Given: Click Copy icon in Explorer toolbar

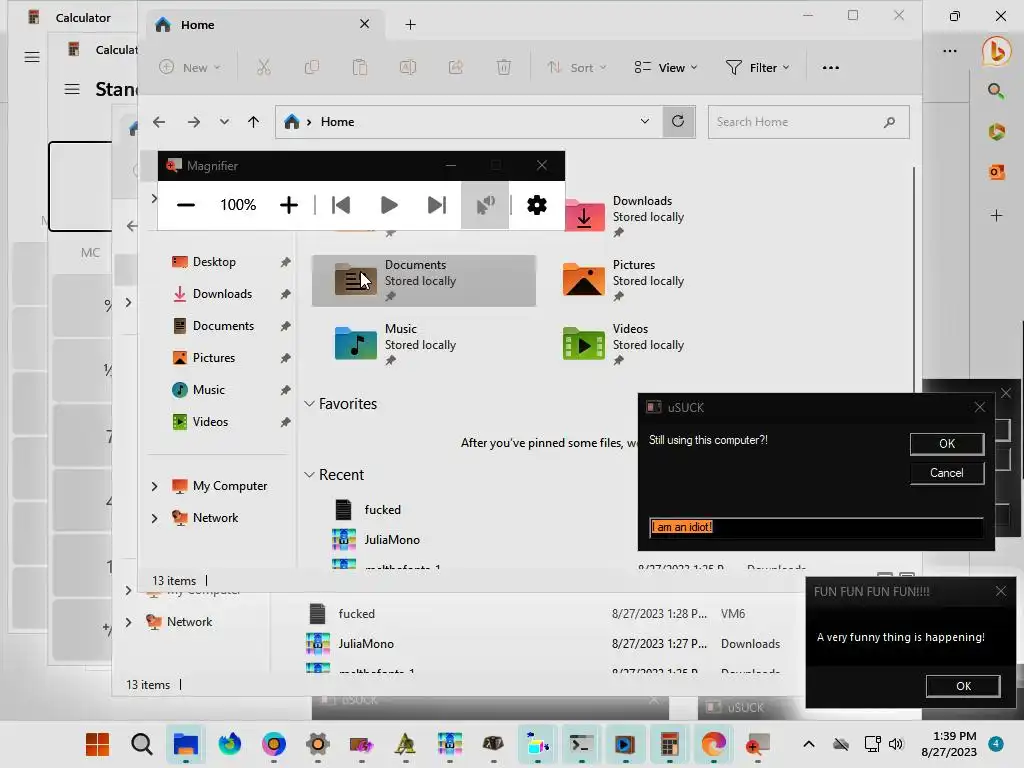Looking at the screenshot, I should [x=312, y=67].
